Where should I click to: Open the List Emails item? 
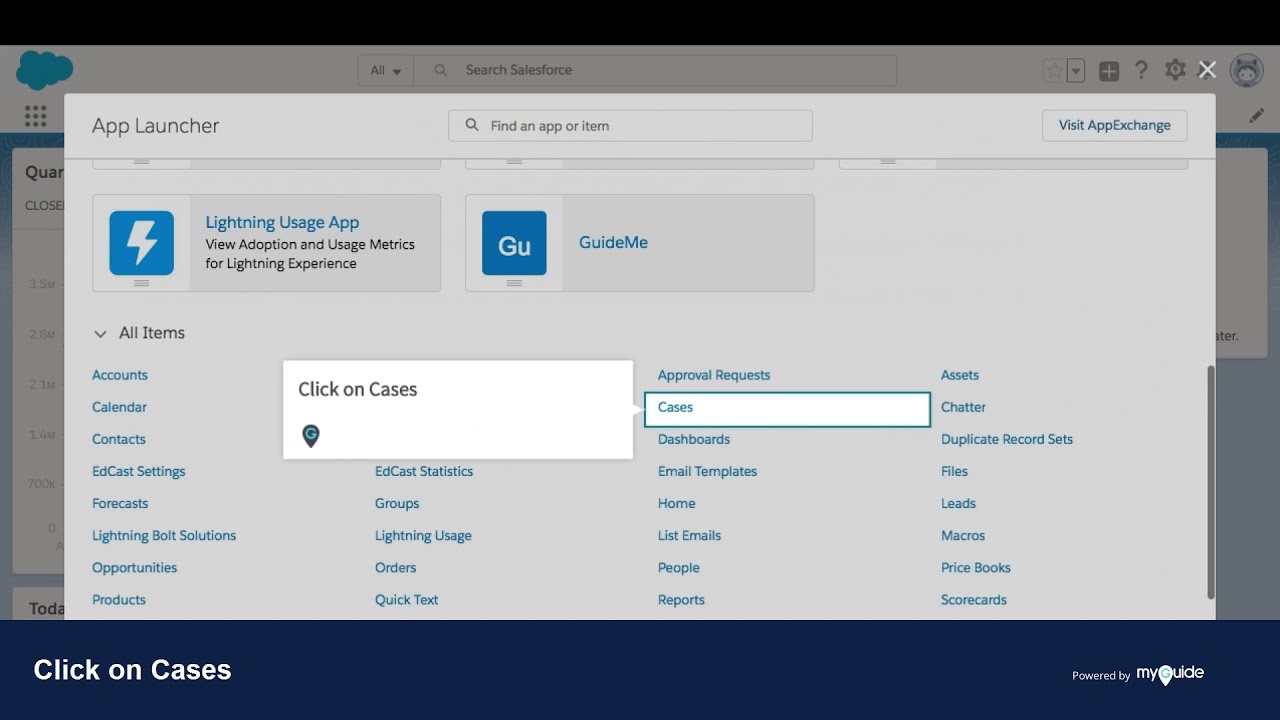click(690, 535)
